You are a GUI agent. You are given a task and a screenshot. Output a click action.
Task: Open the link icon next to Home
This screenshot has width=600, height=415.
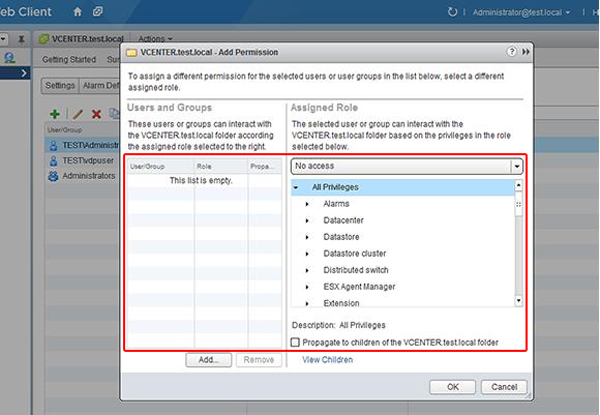[x=98, y=11]
